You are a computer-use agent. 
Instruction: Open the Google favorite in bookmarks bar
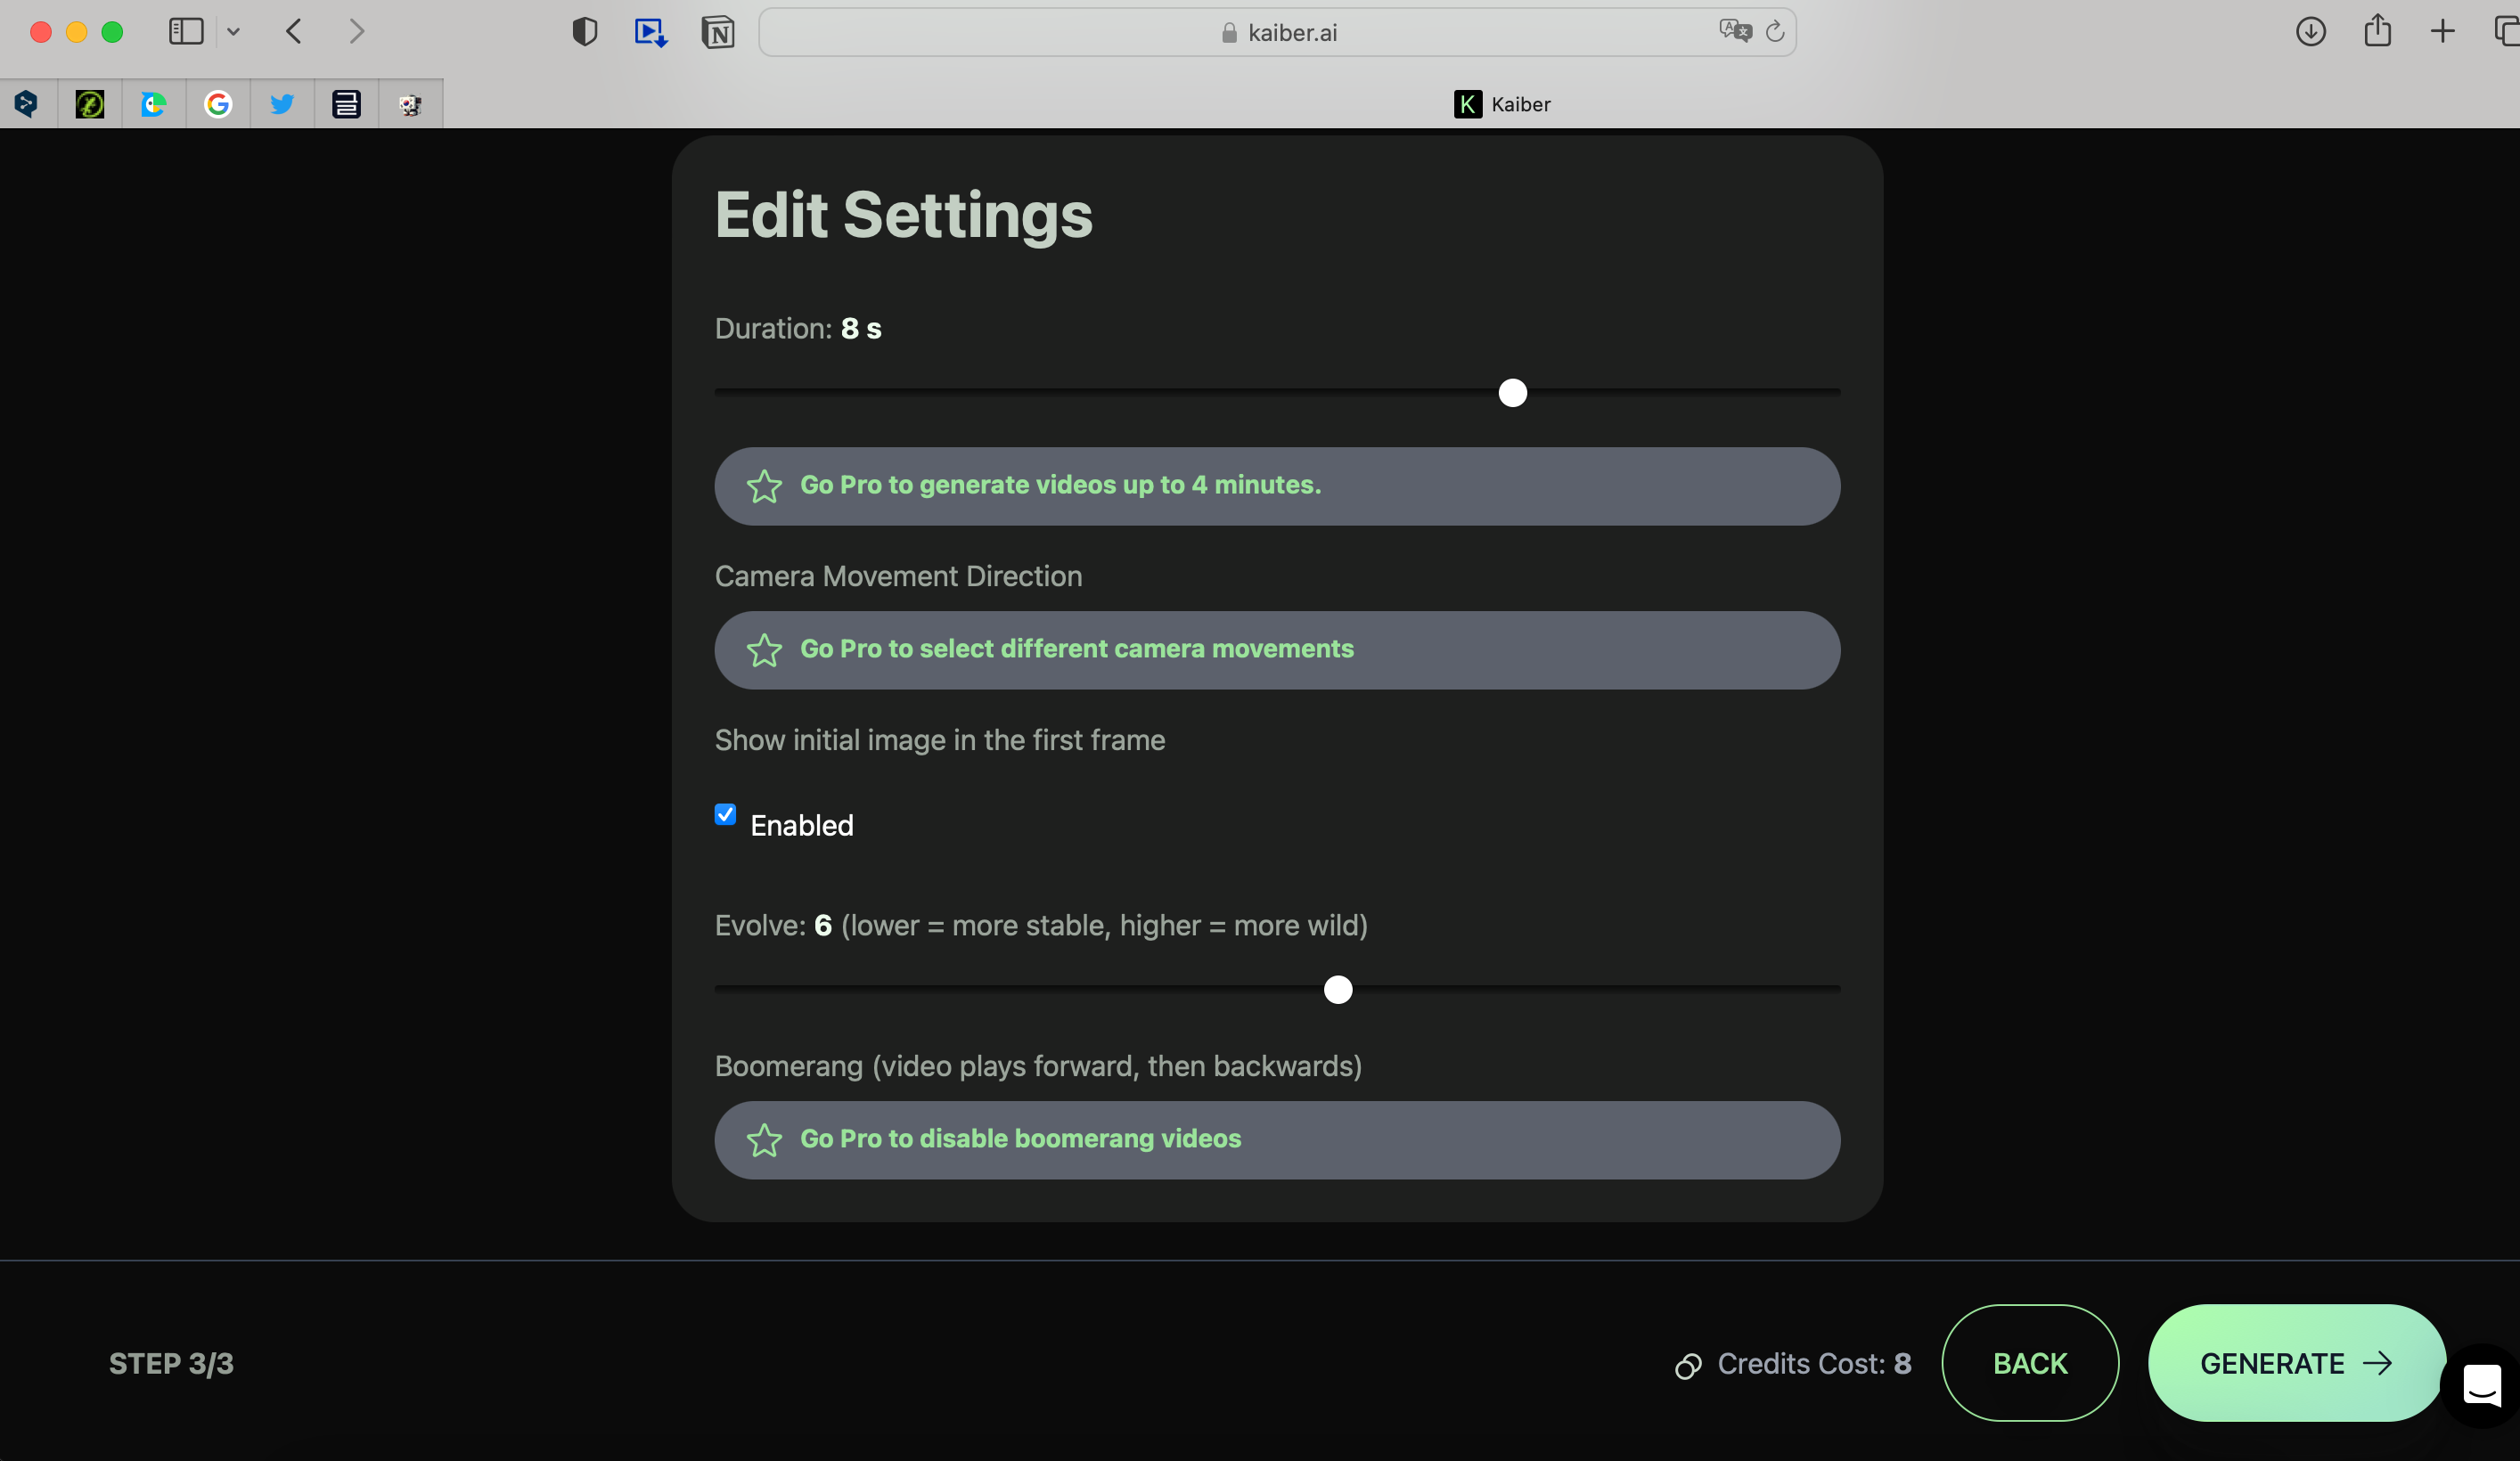218,104
